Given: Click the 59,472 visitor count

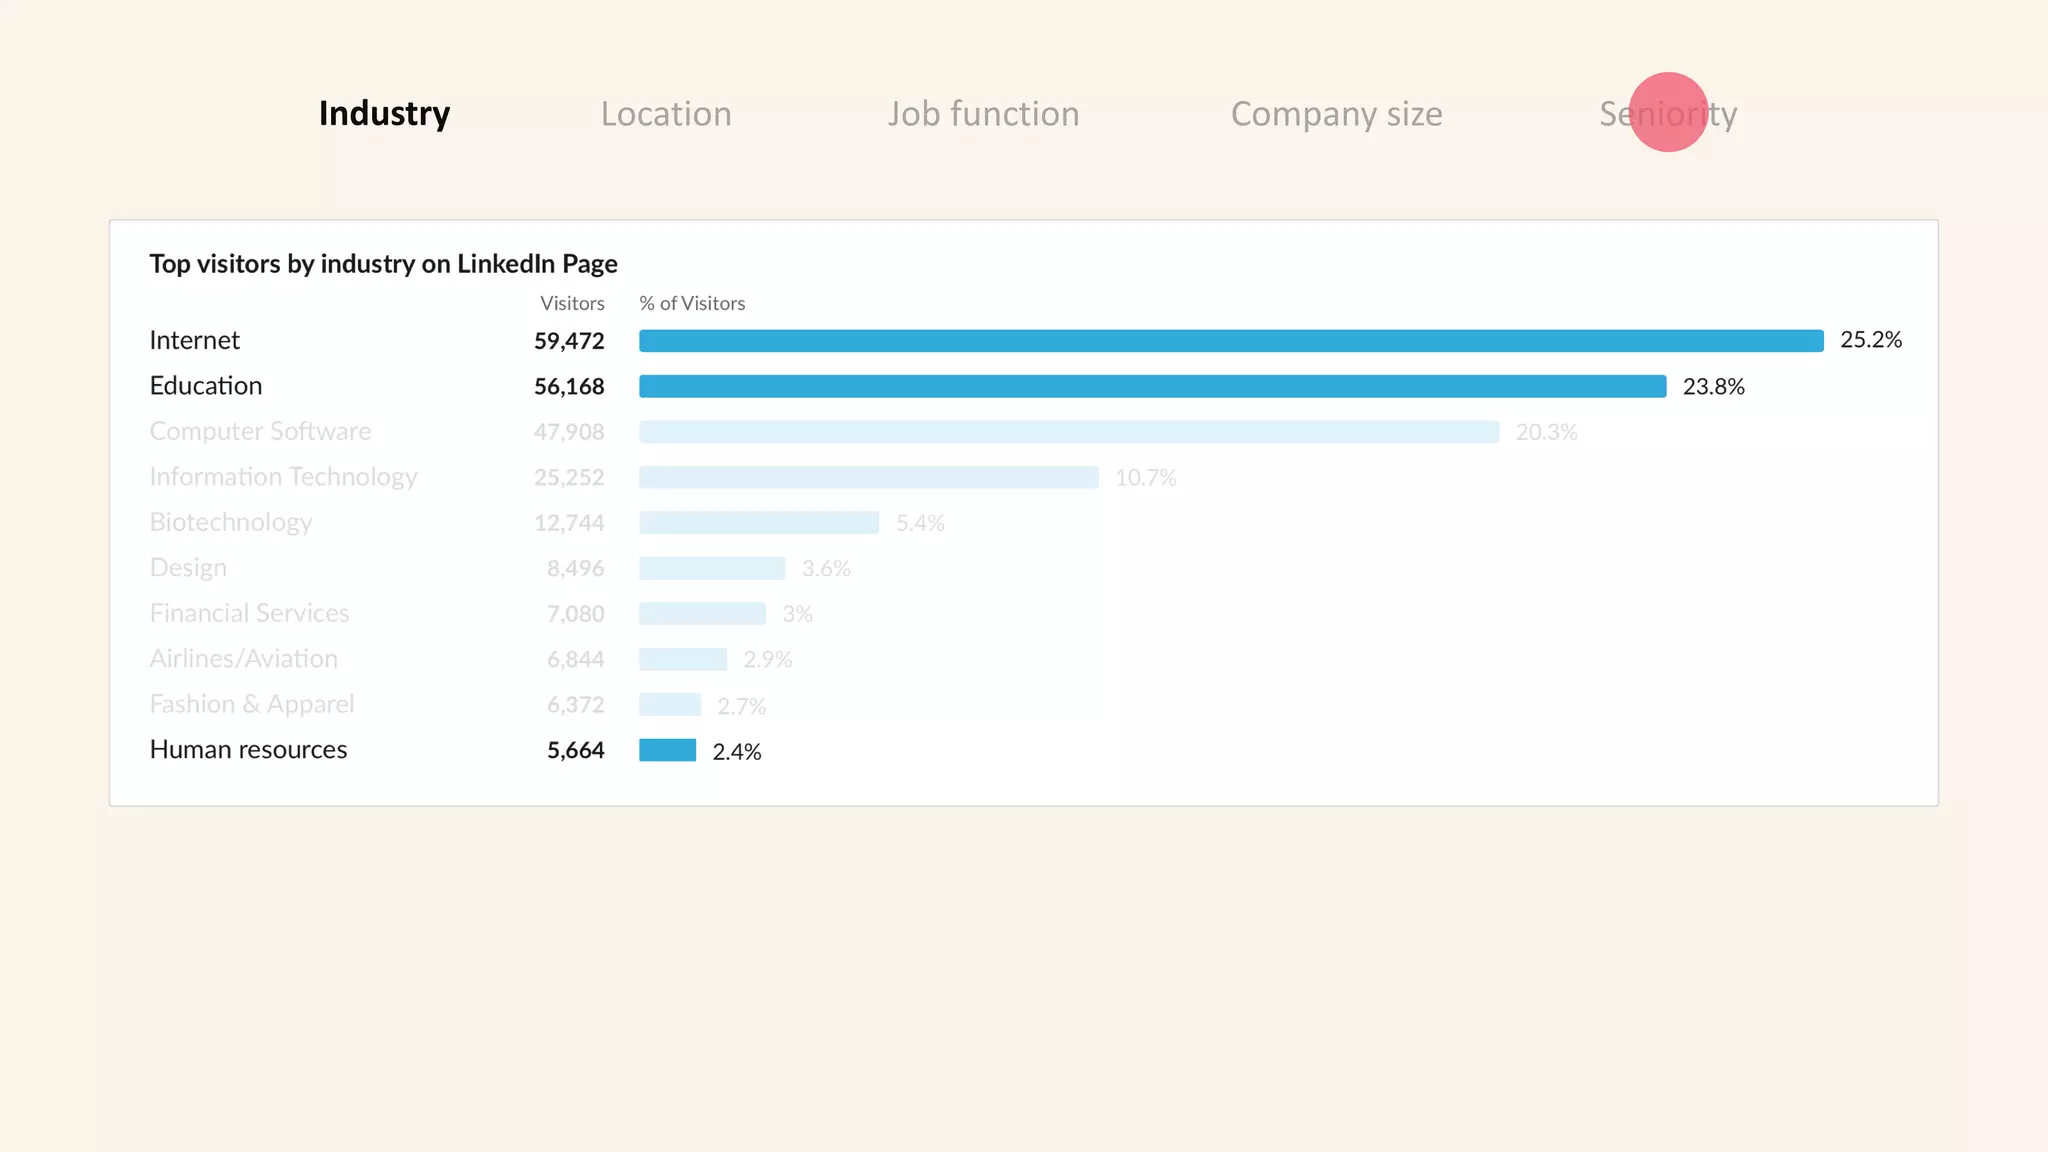Looking at the screenshot, I should 569,341.
